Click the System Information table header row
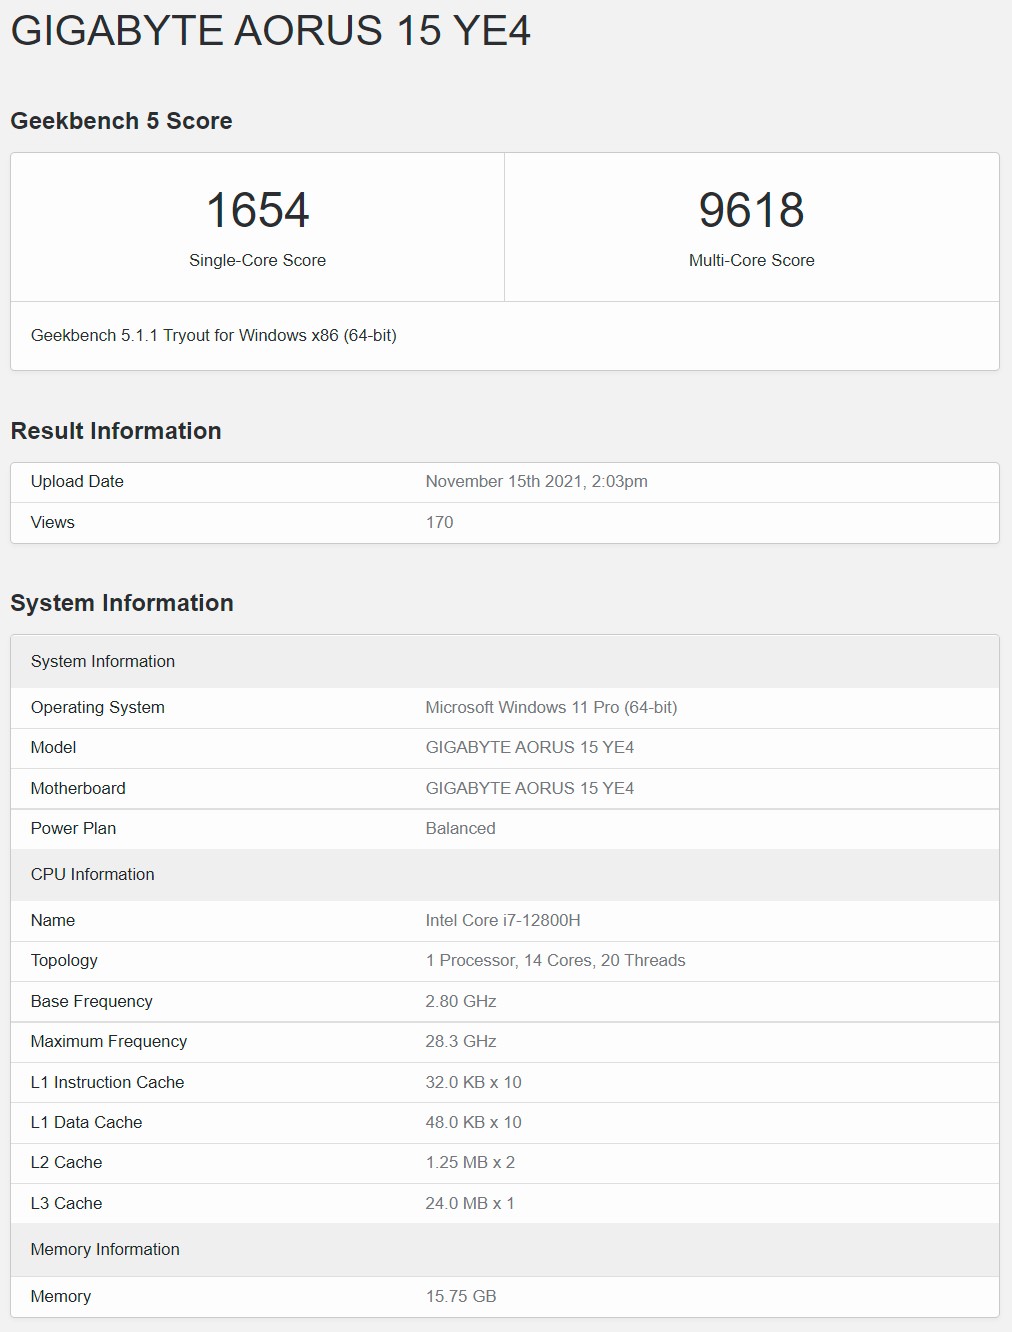 point(505,661)
